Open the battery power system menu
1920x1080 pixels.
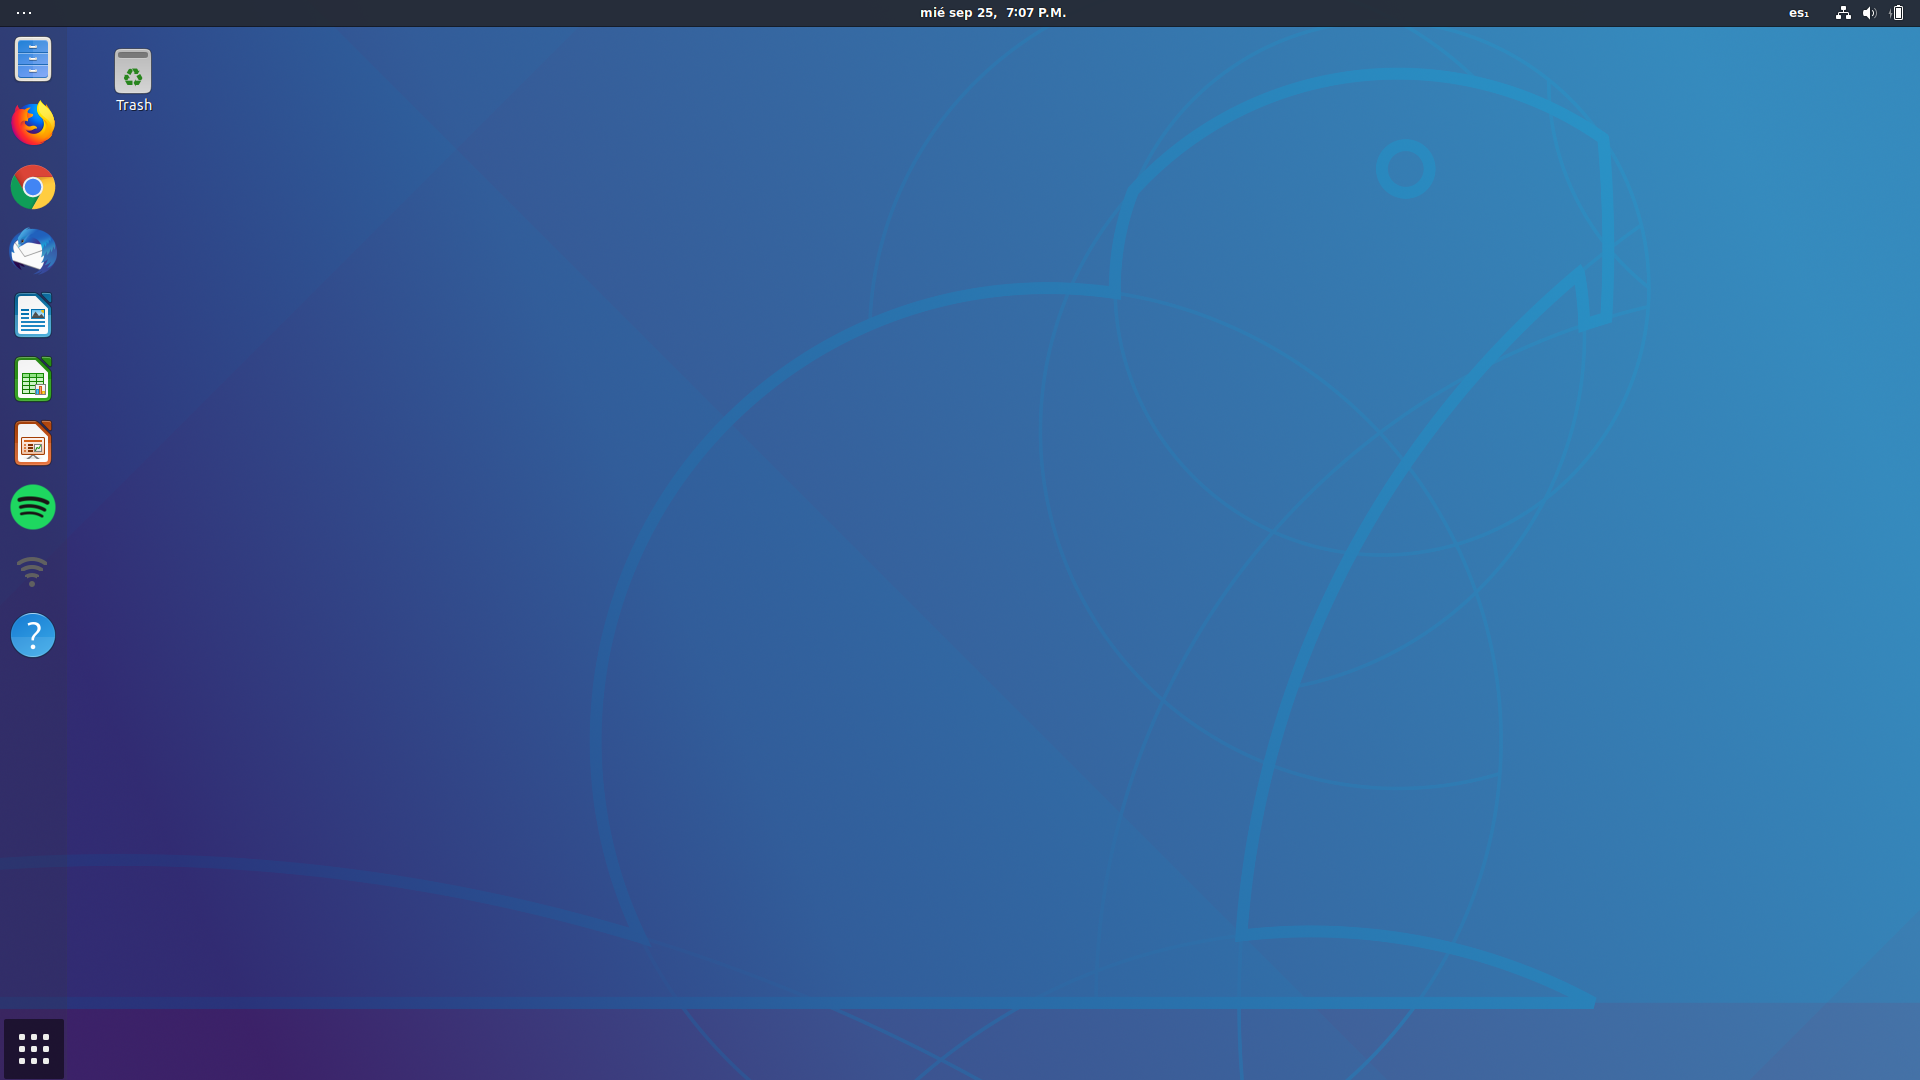pyautogui.click(x=1897, y=13)
